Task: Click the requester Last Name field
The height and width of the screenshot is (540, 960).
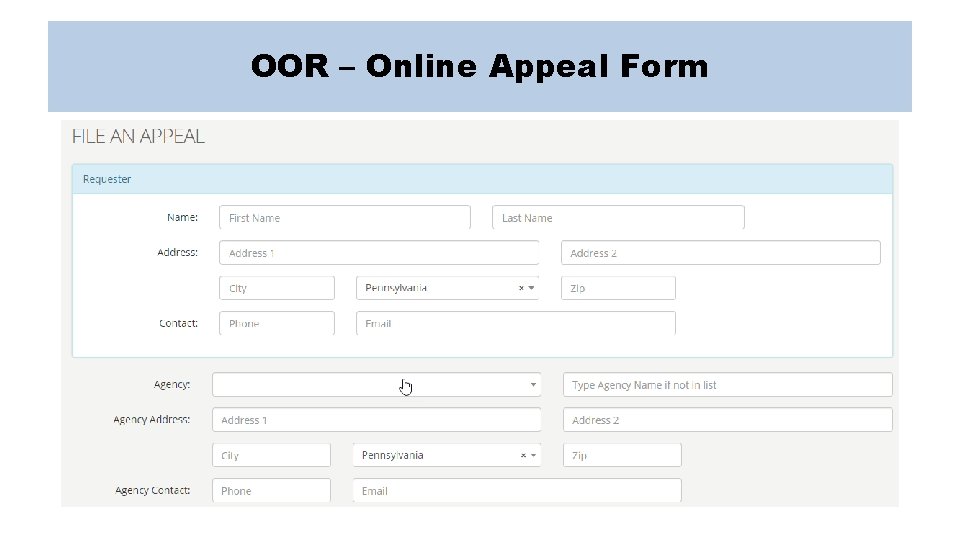Action: click(x=618, y=217)
